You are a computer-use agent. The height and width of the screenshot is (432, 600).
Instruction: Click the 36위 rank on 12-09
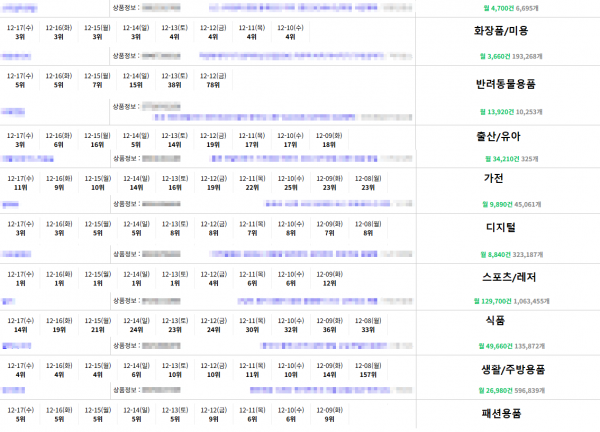coord(328,329)
